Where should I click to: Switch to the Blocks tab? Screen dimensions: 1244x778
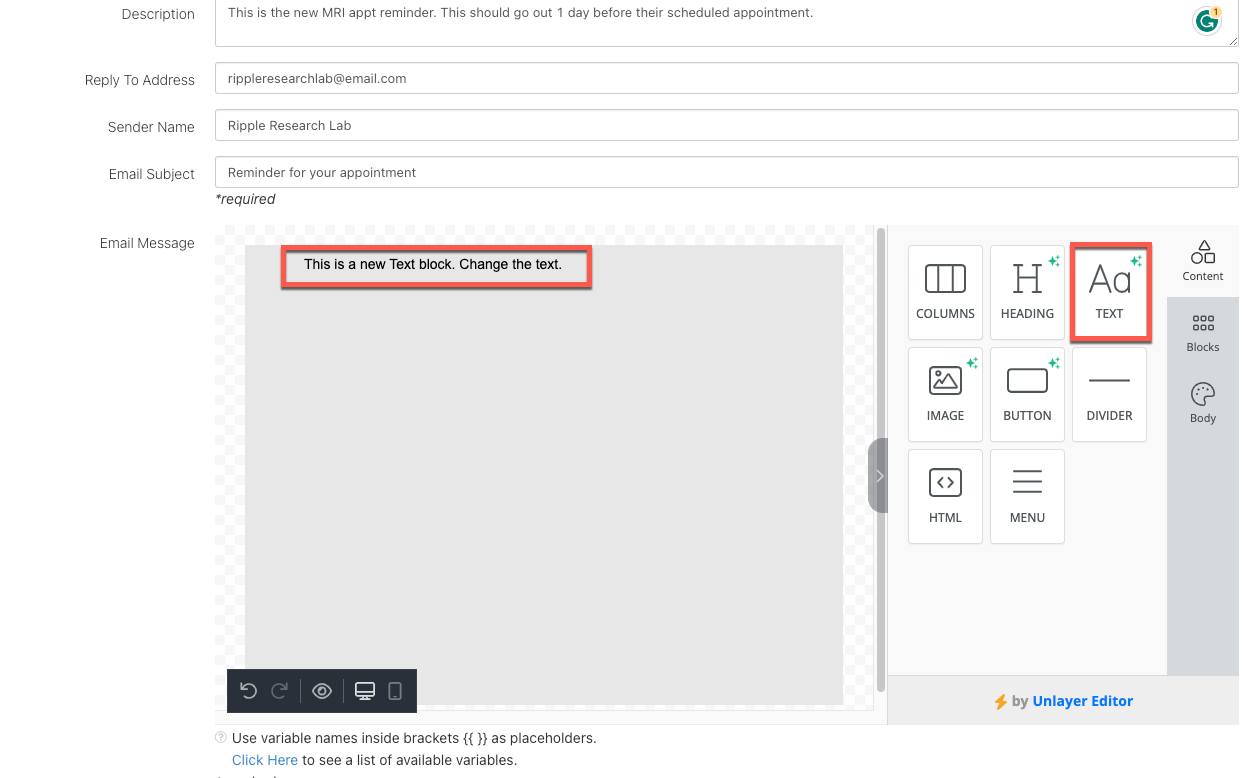1203,333
